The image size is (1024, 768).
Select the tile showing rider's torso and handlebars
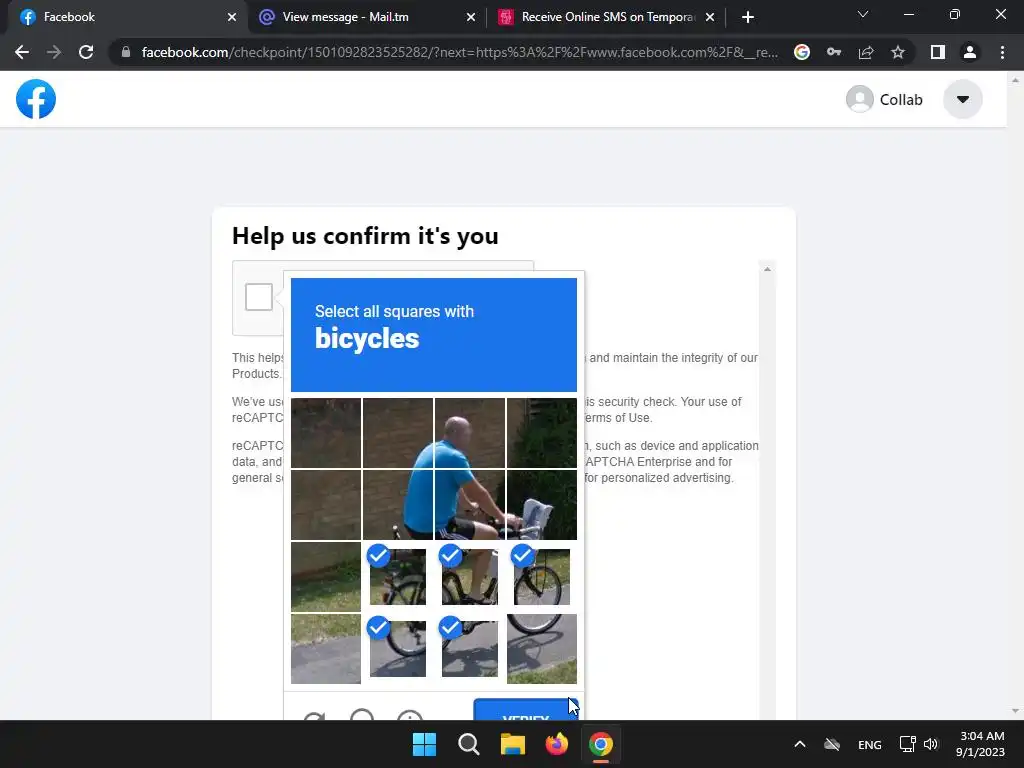pos(470,505)
